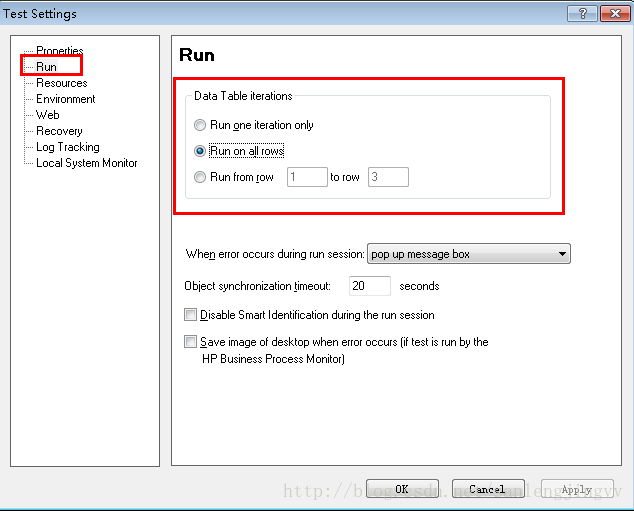Go to Resources settings page
The width and height of the screenshot is (634, 511).
tap(61, 83)
